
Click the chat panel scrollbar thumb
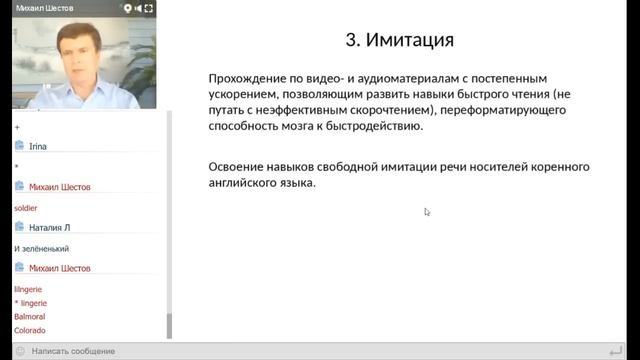click(169, 326)
